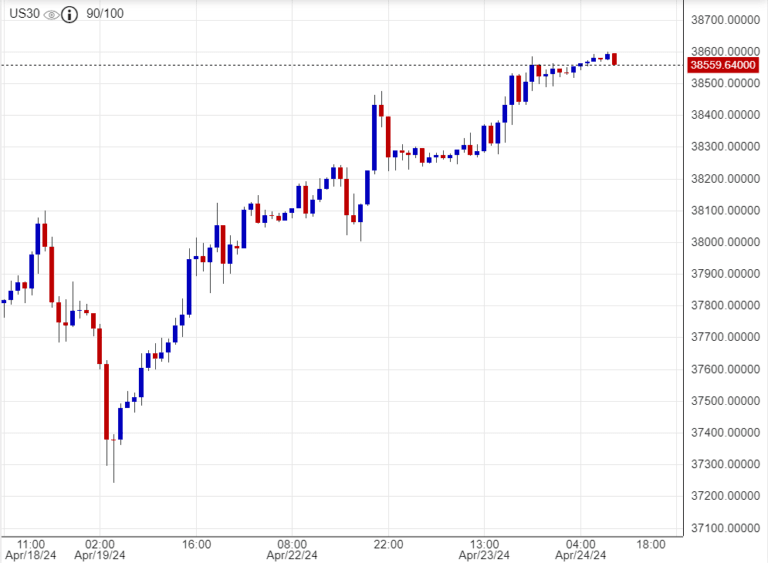Click the last red candle at chart's right edge

pyautogui.click(x=614, y=59)
